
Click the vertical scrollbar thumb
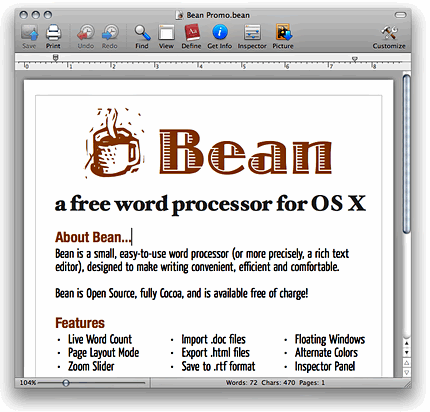click(x=406, y=154)
